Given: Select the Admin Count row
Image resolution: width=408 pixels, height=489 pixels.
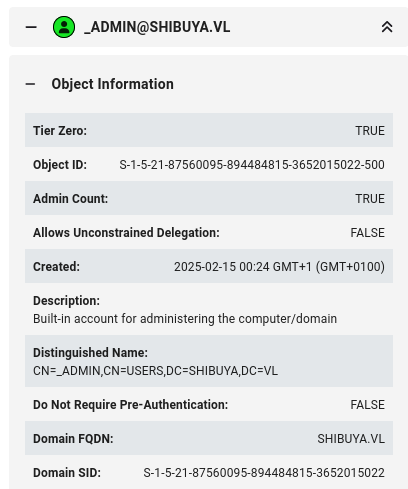Looking at the screenshot, I should (209, 198).
